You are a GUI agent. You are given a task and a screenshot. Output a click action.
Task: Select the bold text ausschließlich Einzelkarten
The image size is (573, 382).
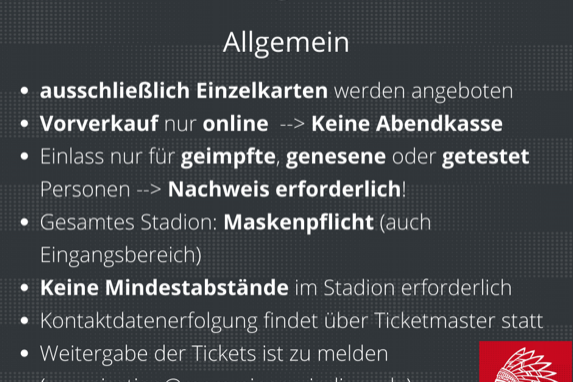[184, 91]
